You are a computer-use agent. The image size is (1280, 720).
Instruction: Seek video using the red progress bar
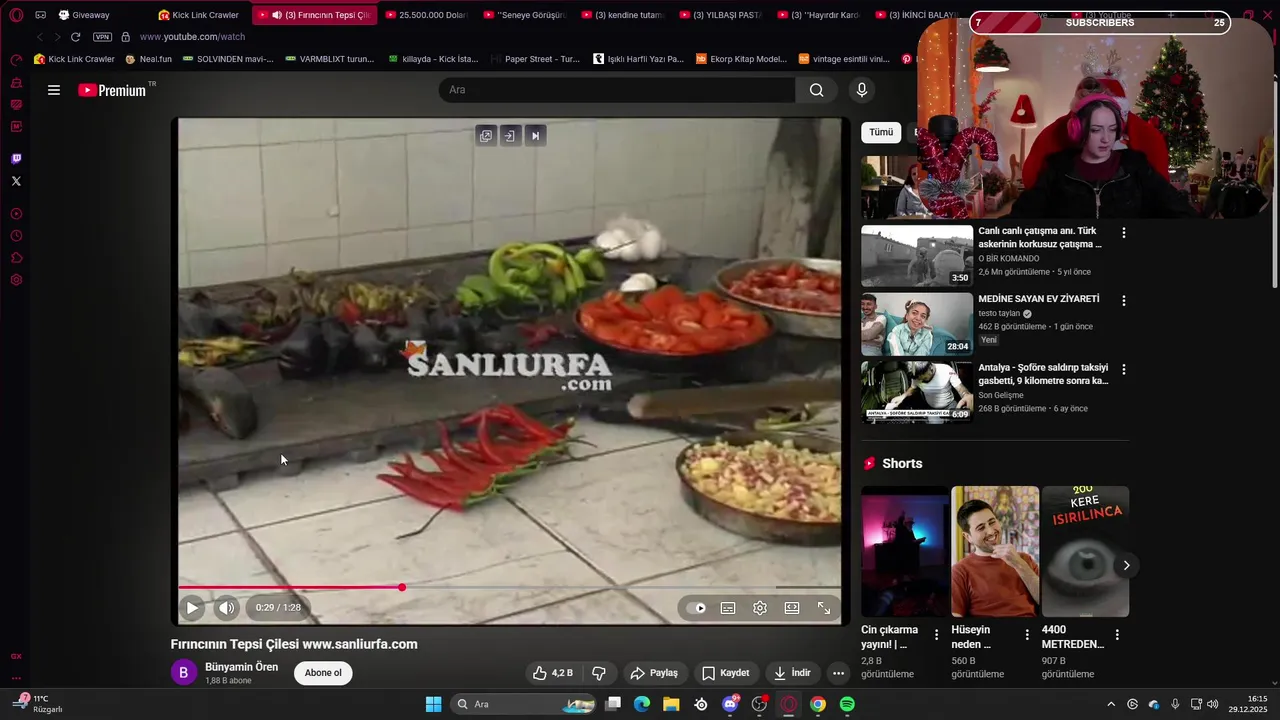click(x=509, y=587)
